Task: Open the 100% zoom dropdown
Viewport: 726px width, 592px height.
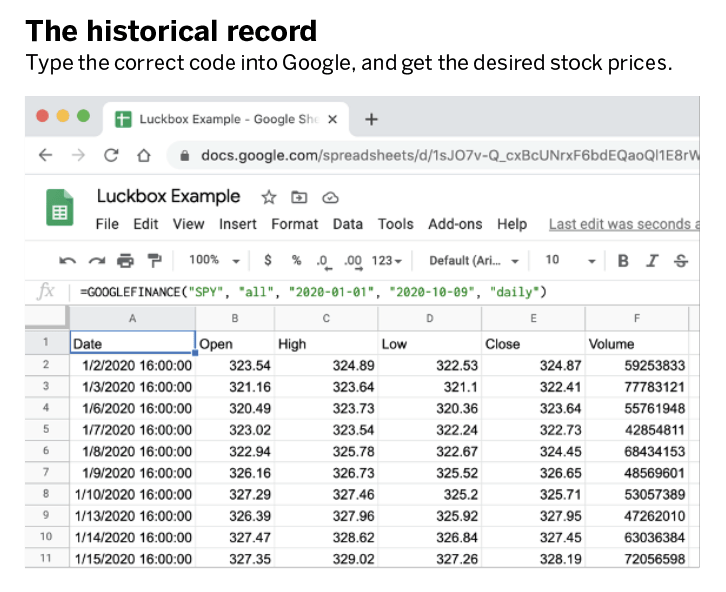Action: 214,260
